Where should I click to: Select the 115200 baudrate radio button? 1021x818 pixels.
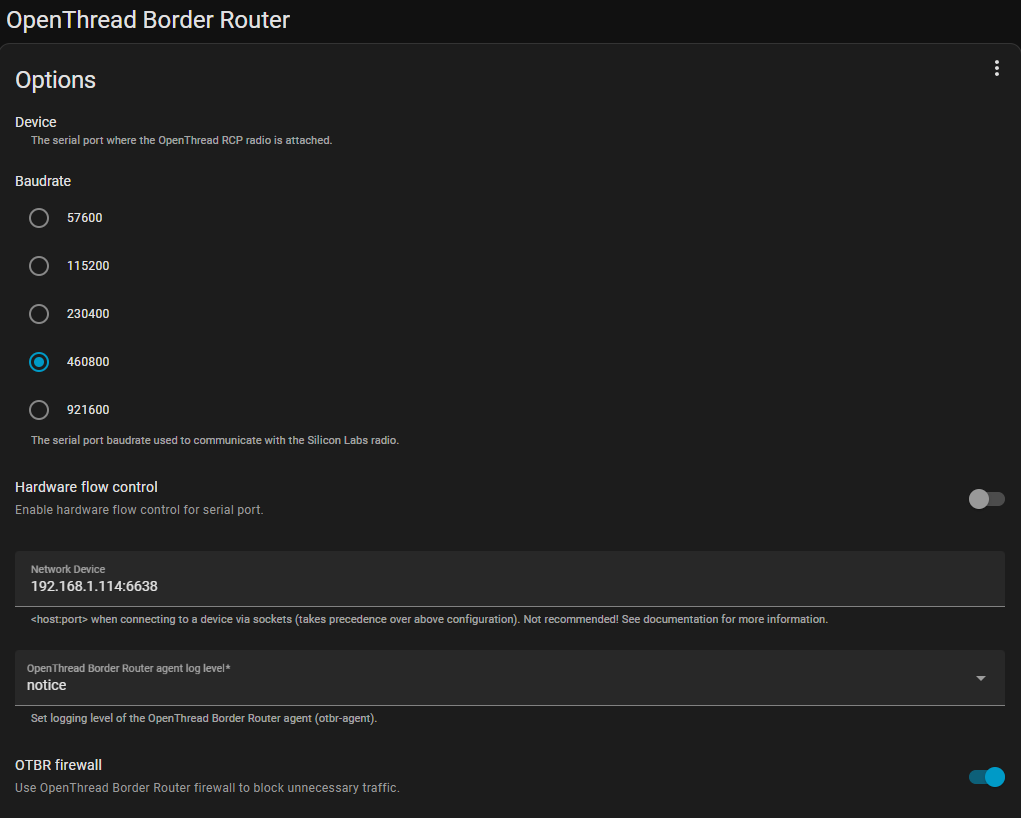click(x=39, y=266)
